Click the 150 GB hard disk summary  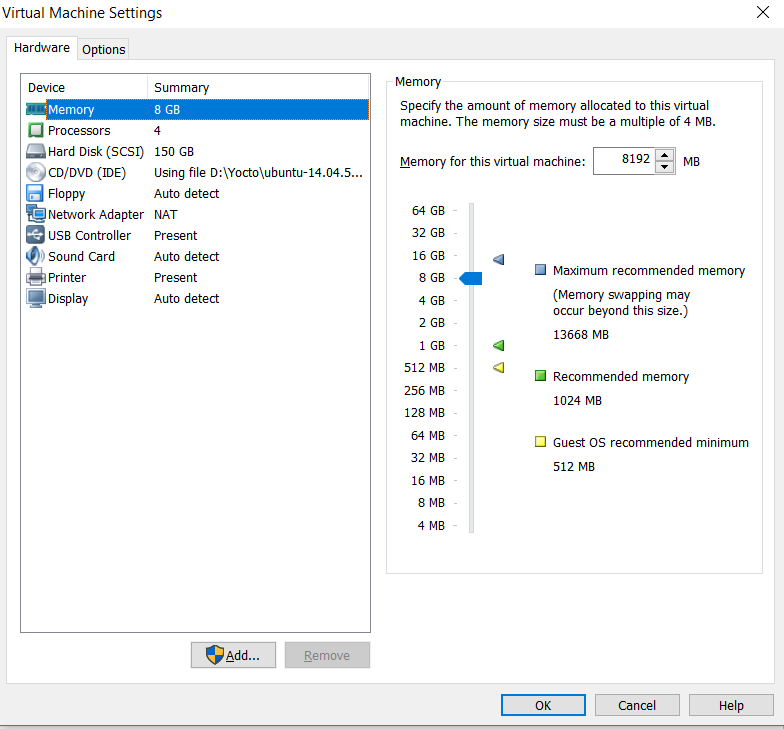point(174,152)
